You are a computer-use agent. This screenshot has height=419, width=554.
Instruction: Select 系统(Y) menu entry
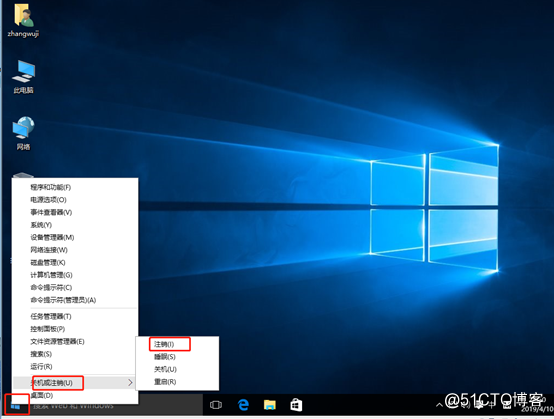(x=75, y=225)
